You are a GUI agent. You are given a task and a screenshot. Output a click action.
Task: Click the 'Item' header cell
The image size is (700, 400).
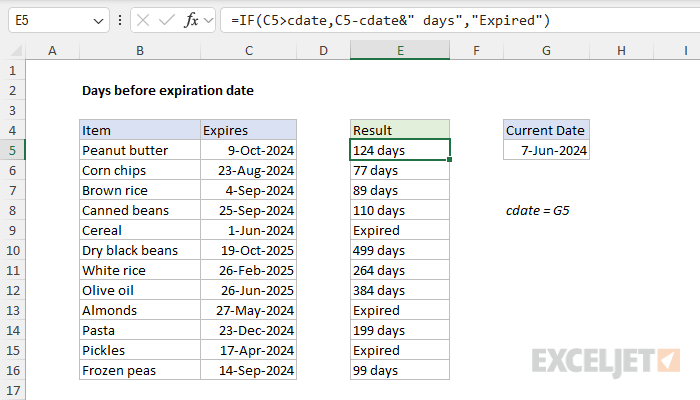pyautogui.click(x=140, y=130)
